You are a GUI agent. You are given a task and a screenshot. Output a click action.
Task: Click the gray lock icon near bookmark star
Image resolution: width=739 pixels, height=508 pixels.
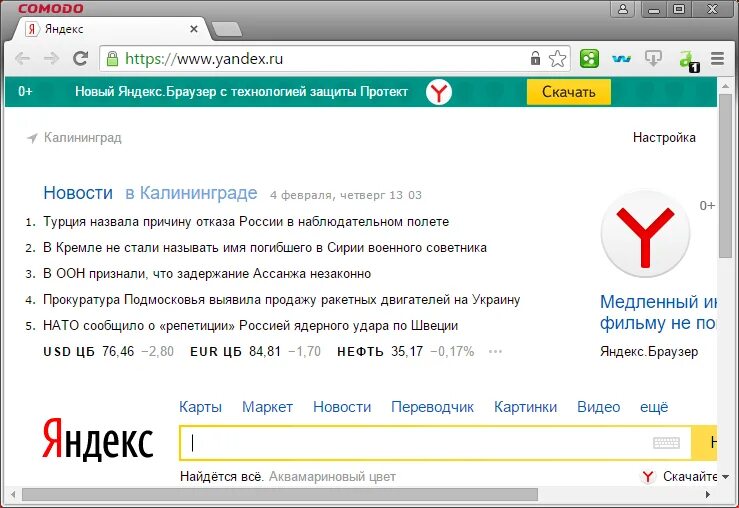click(x=535, y=58)
